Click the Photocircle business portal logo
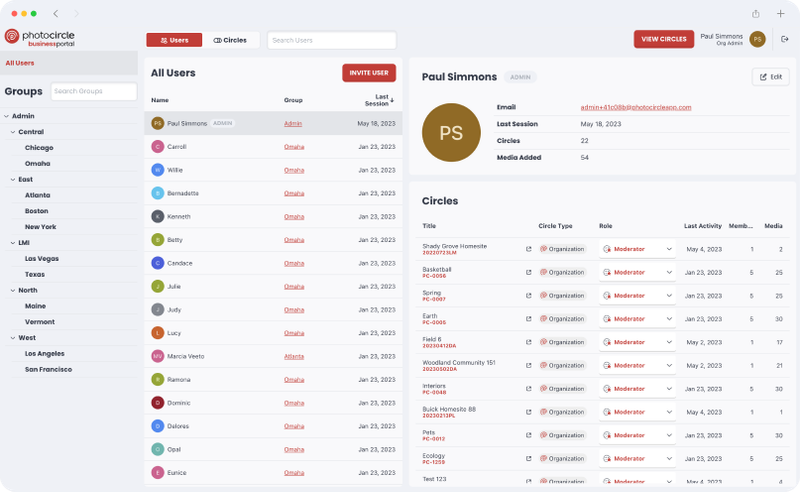The height and width of the screenshot is (492, 800). click(x=39, y=37)
